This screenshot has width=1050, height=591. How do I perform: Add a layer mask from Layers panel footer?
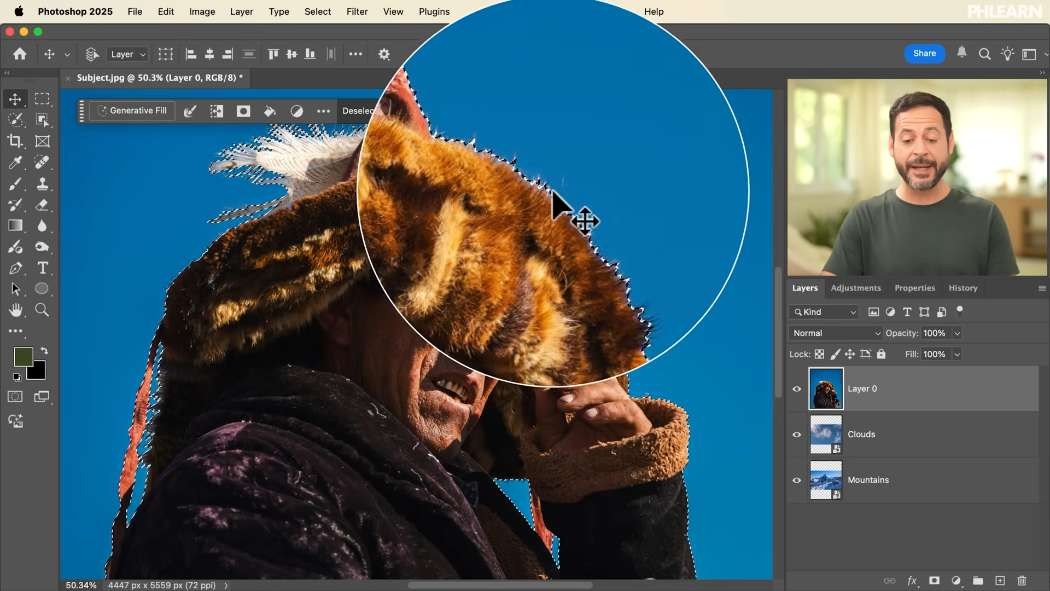point(934,580)
